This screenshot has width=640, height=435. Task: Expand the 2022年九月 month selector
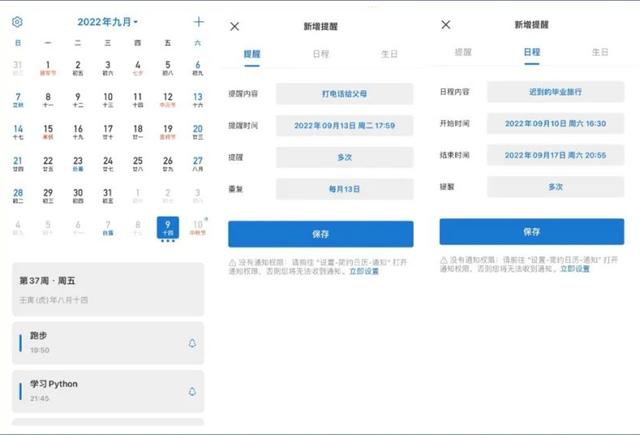click(x=107, y=22)
